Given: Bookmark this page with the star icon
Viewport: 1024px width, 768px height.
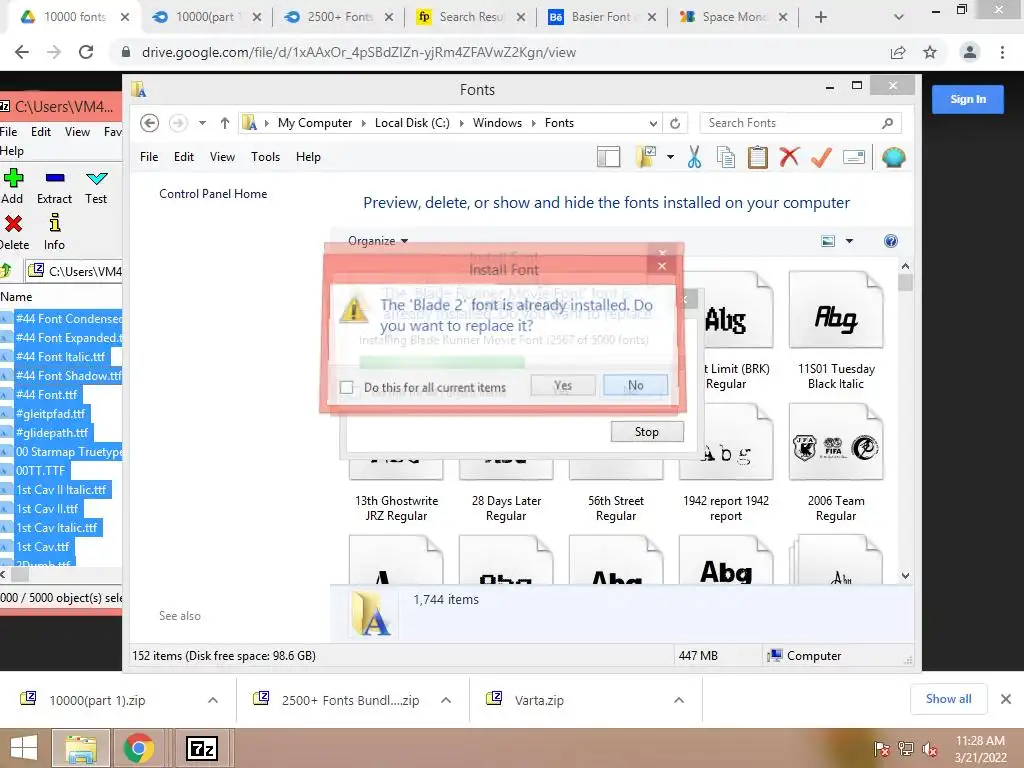Looking at the screenshot, I should point(930,52).
